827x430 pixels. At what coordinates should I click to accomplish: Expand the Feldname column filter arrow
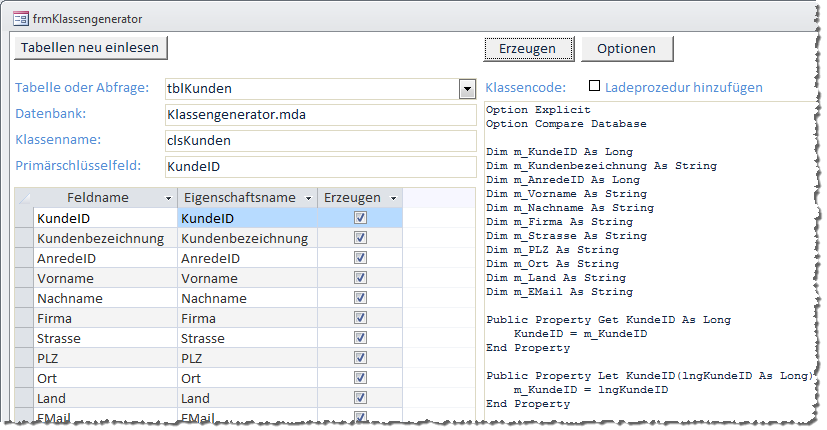coord(166,198)
